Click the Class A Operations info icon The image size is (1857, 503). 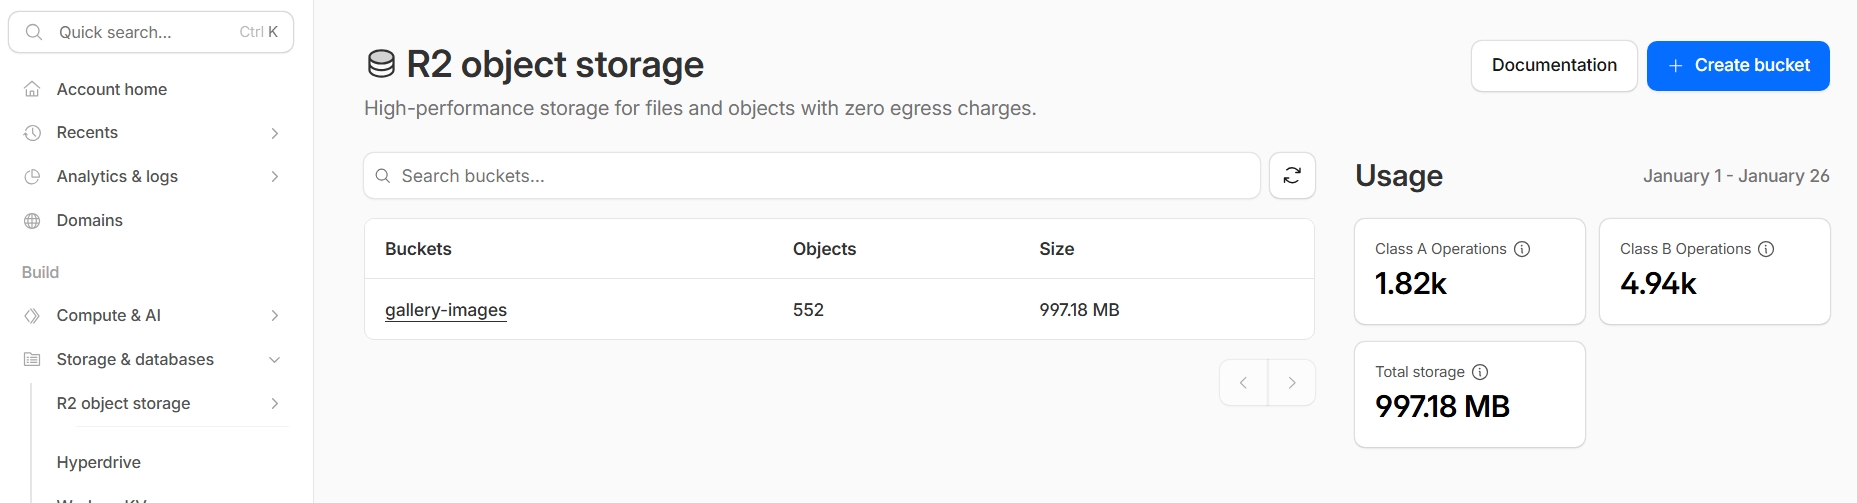click(x=1522, y=249)
